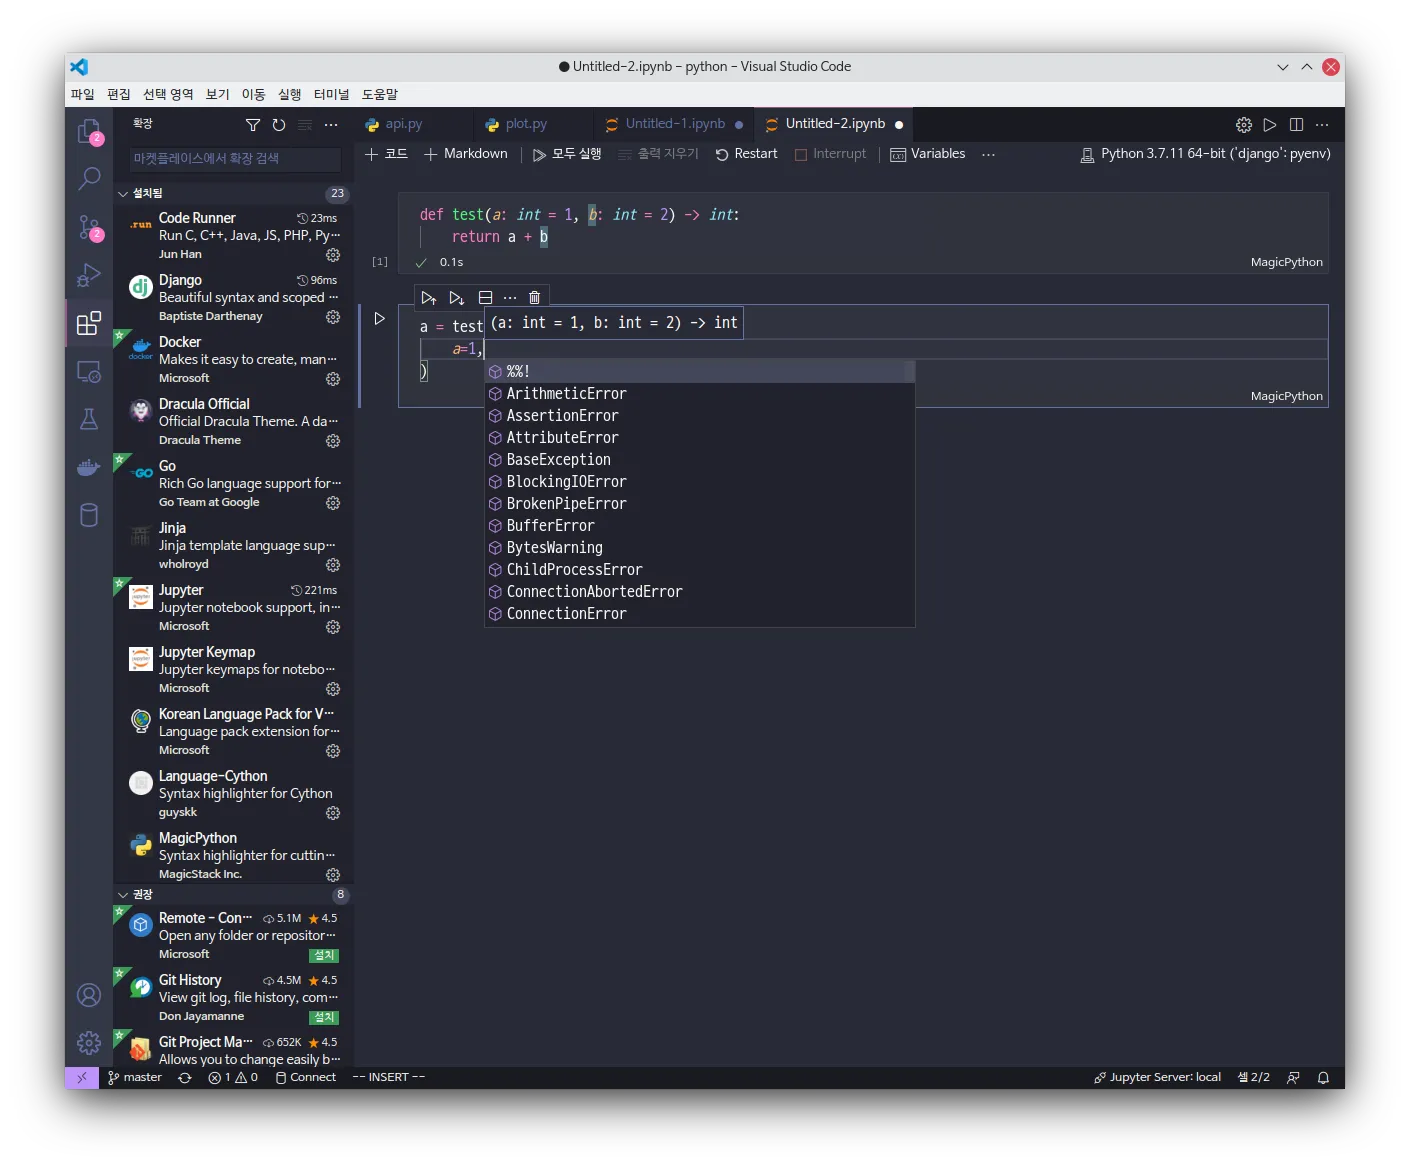Open the Docker view in activity bar
1410x1166 pixels.
(x=89, y=467)
